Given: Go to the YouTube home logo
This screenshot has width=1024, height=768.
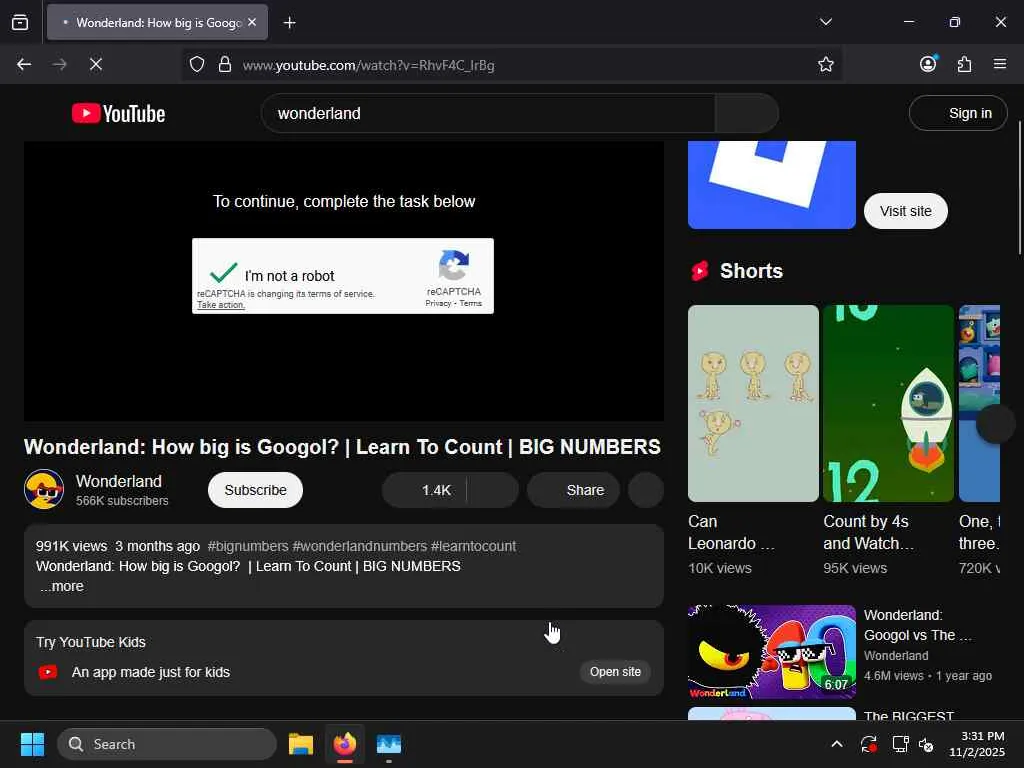Looking at the screenshot, I should point(118,114).
